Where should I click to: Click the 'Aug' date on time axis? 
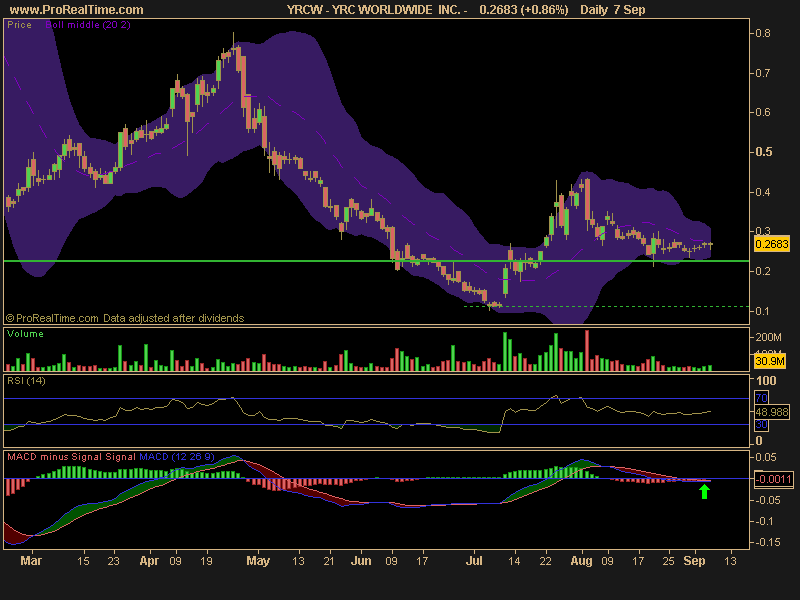(x=581, y=561)
